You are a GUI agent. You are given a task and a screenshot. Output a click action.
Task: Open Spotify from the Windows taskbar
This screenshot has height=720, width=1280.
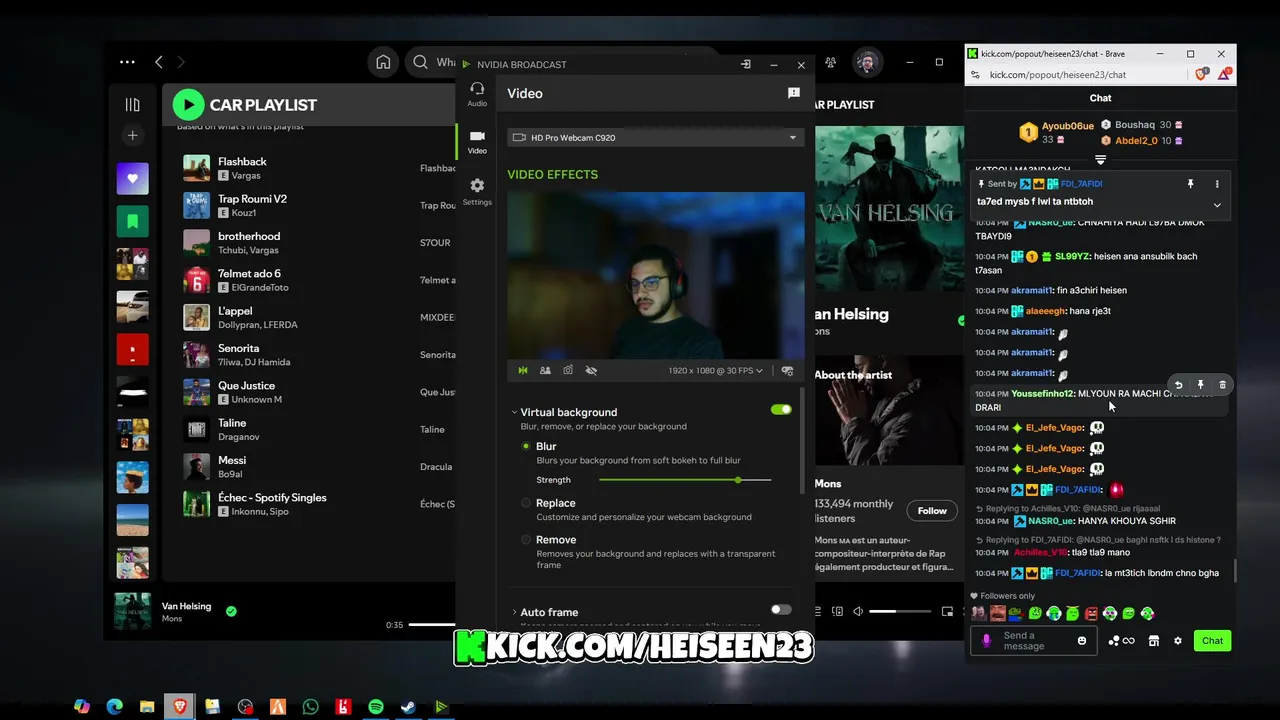pos(376,707)
